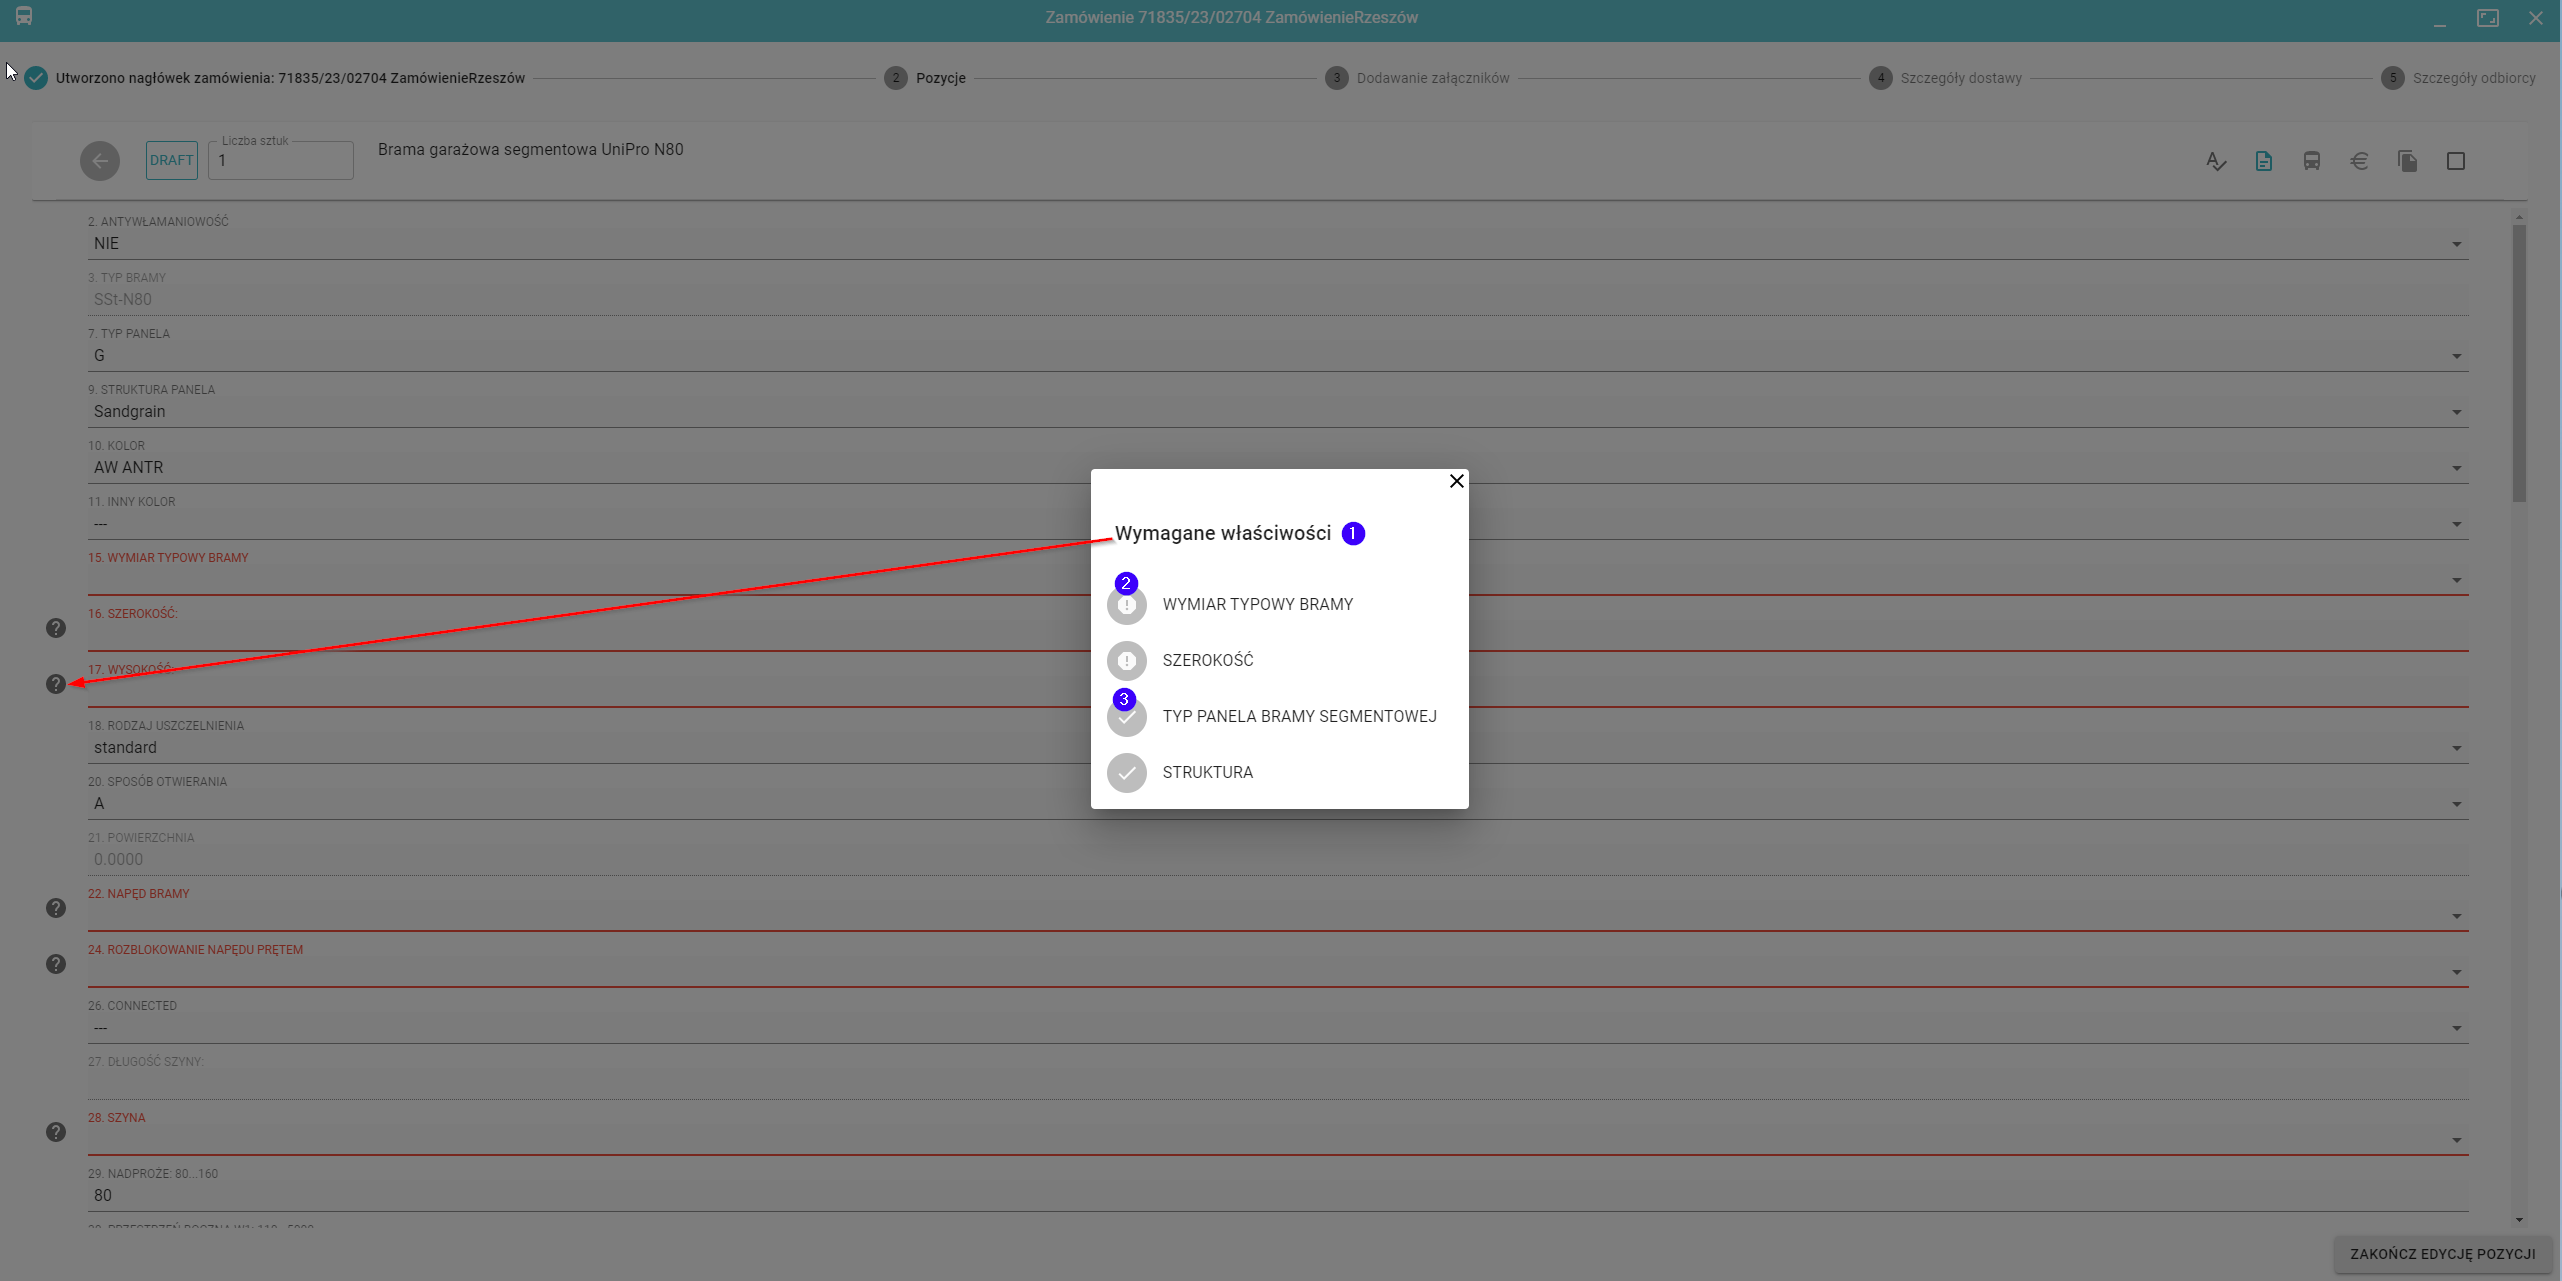Click the copy position icon
The image size is (2562, 1281).
click(x=2407, y=161)
